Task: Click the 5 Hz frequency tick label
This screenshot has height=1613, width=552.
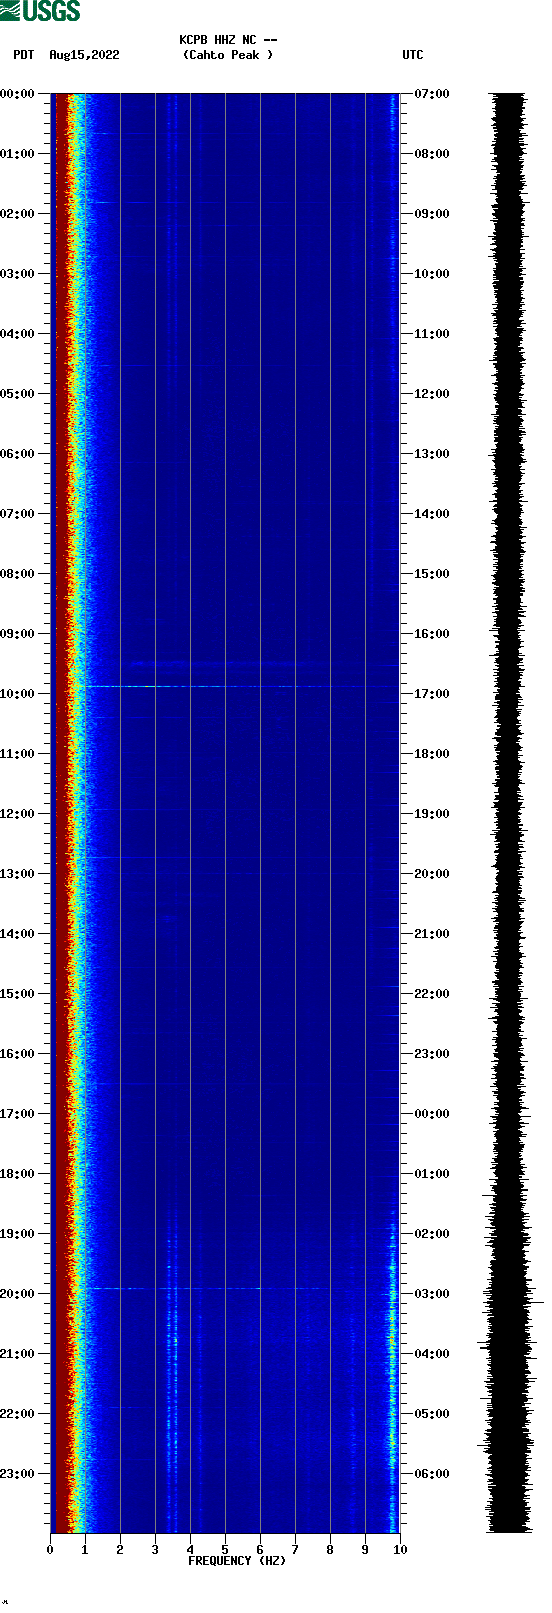Action: [225, 1550]
